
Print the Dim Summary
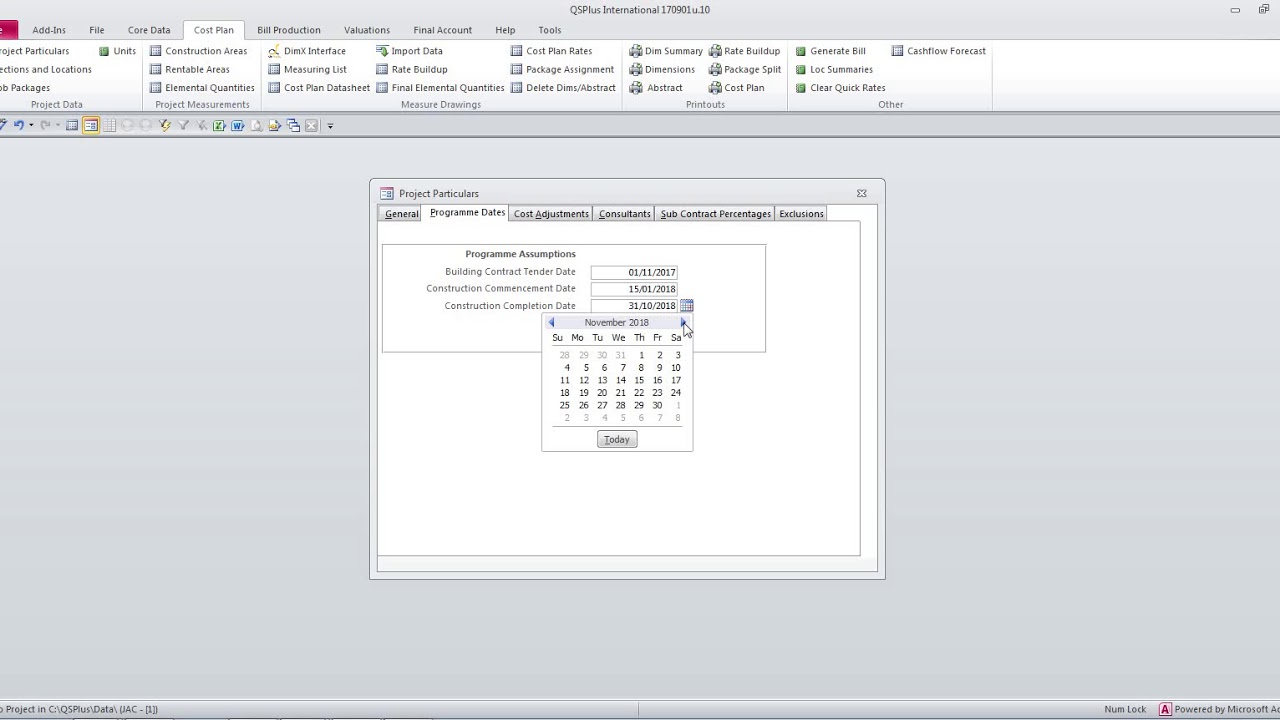click(x=666, y=51)
